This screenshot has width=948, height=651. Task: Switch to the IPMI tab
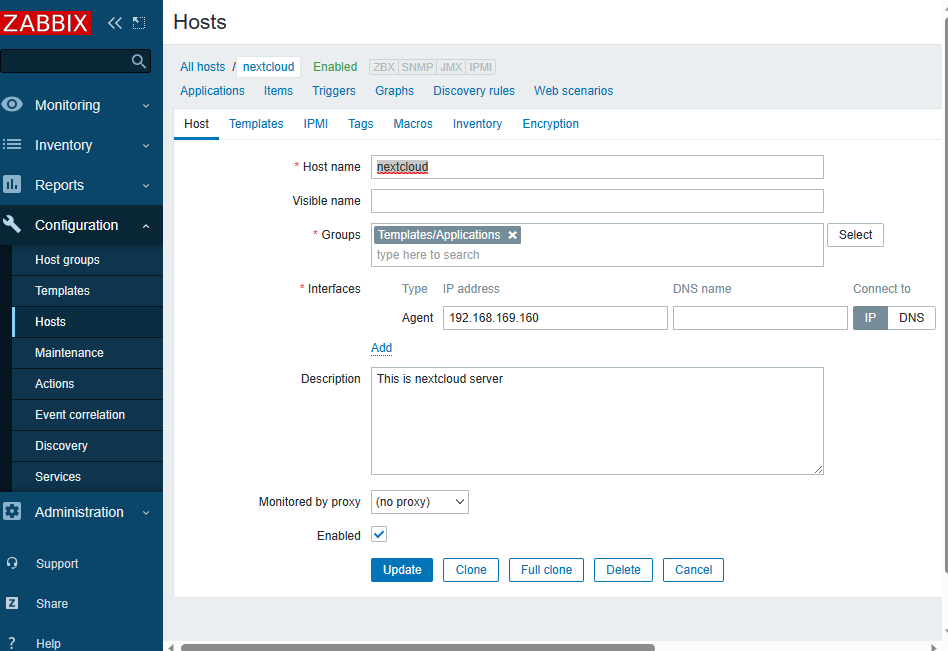tap(316, 124)
